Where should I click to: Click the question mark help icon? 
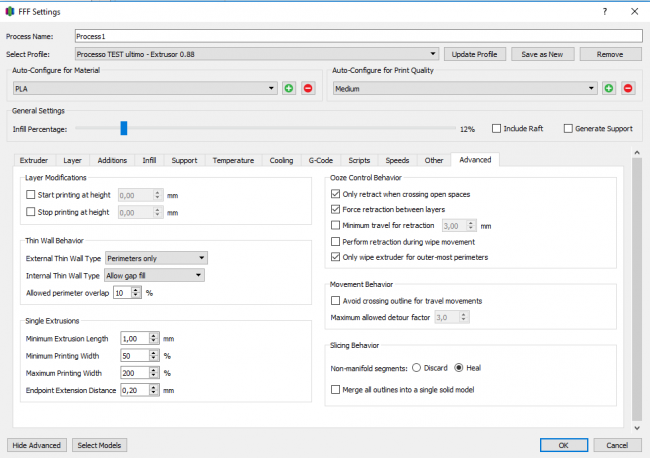[603, 11]
